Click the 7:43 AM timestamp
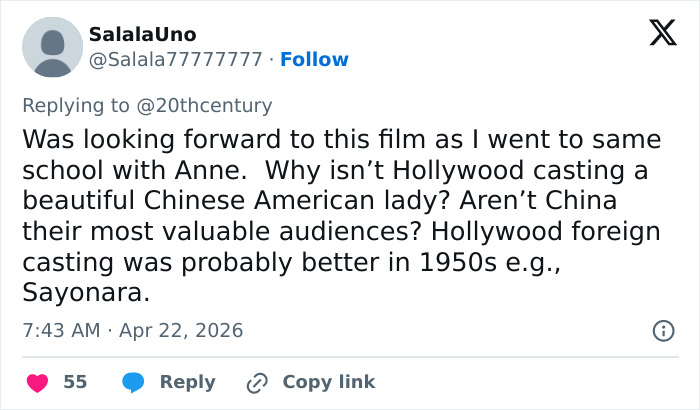Image resolution: width=700 pixels, height=410 pixels. [x=63, y=330]
